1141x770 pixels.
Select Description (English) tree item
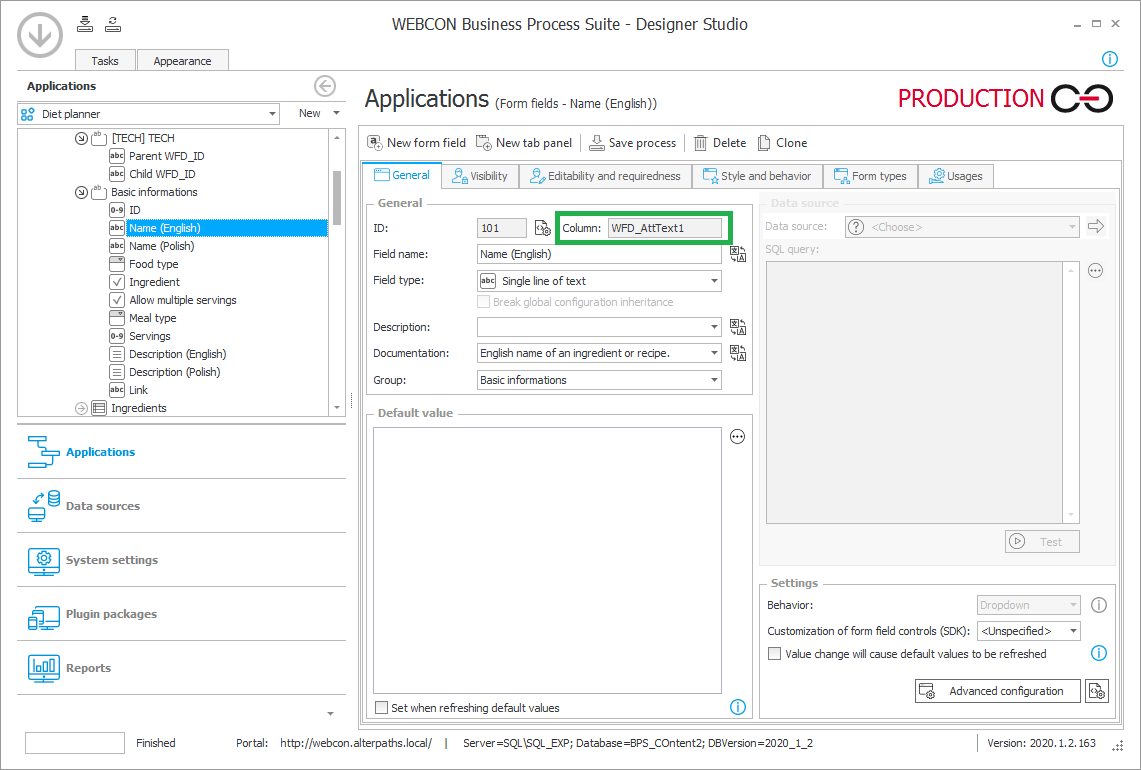click(x=178, y=354)
